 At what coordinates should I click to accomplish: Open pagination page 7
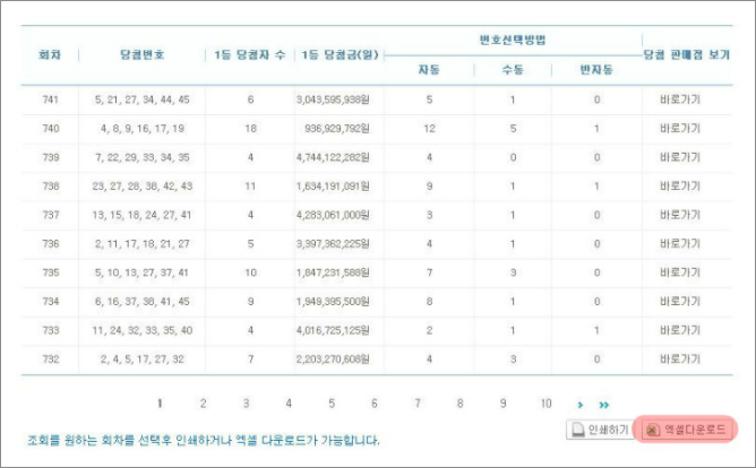click(418, 403)
